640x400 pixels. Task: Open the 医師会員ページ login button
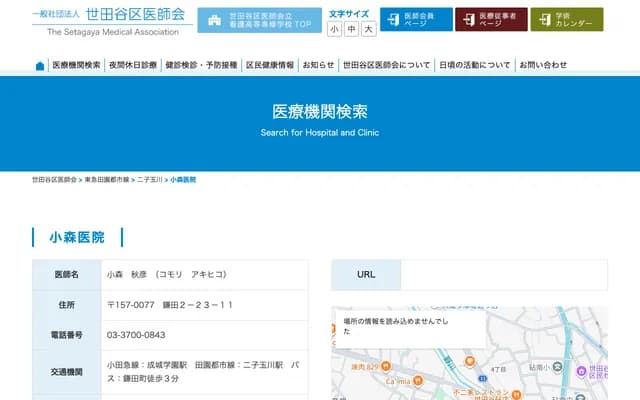click(415, 20)
